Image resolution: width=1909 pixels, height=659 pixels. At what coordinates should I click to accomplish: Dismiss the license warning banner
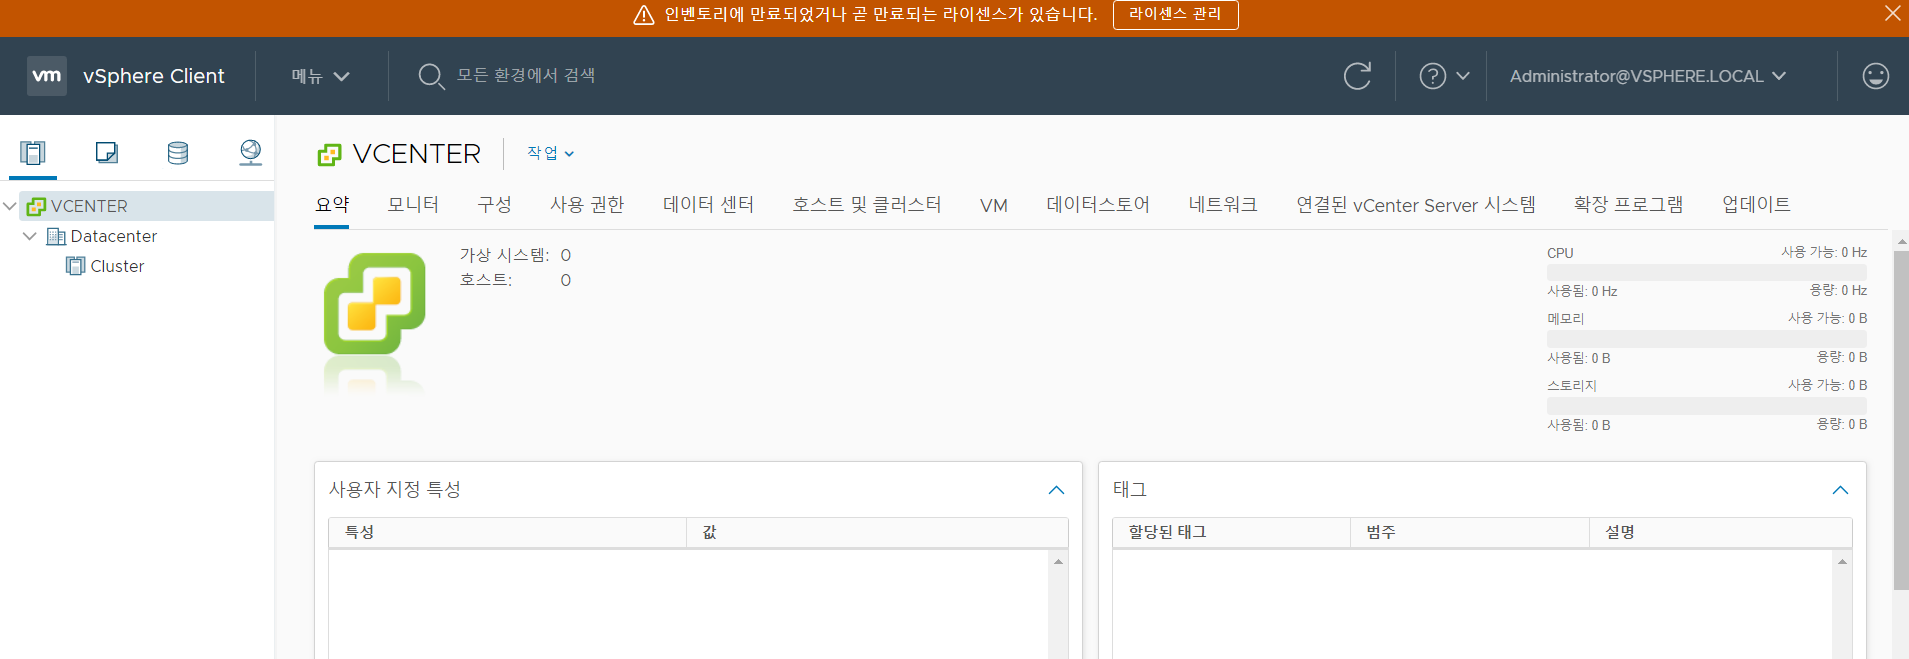(1892, 13)
